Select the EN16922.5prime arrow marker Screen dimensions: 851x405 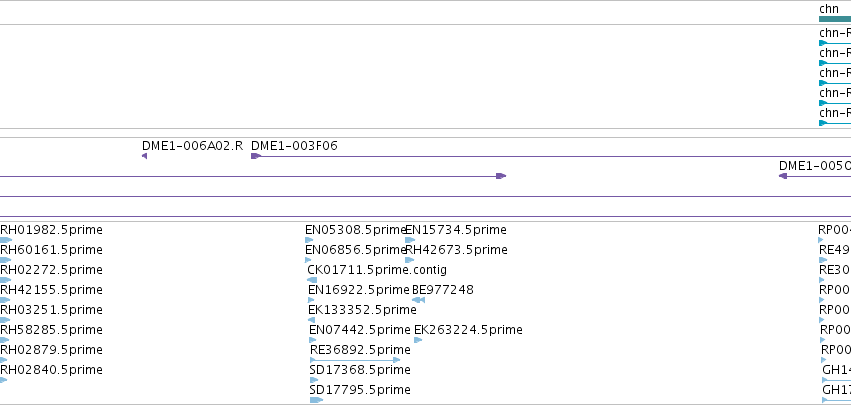(311, 300)
